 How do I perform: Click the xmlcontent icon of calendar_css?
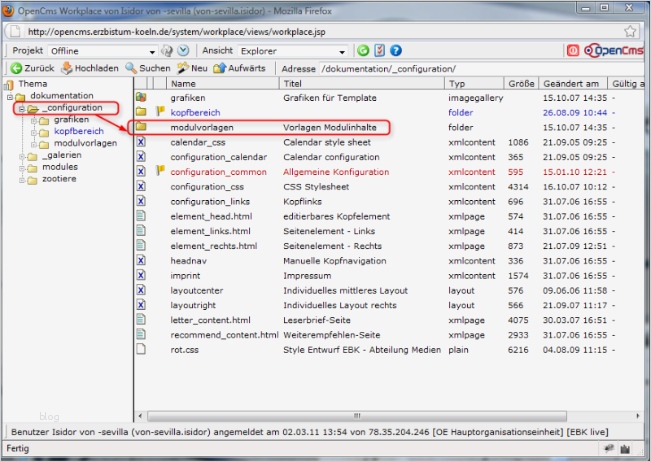pyautogui.click(x=141, y=143)
